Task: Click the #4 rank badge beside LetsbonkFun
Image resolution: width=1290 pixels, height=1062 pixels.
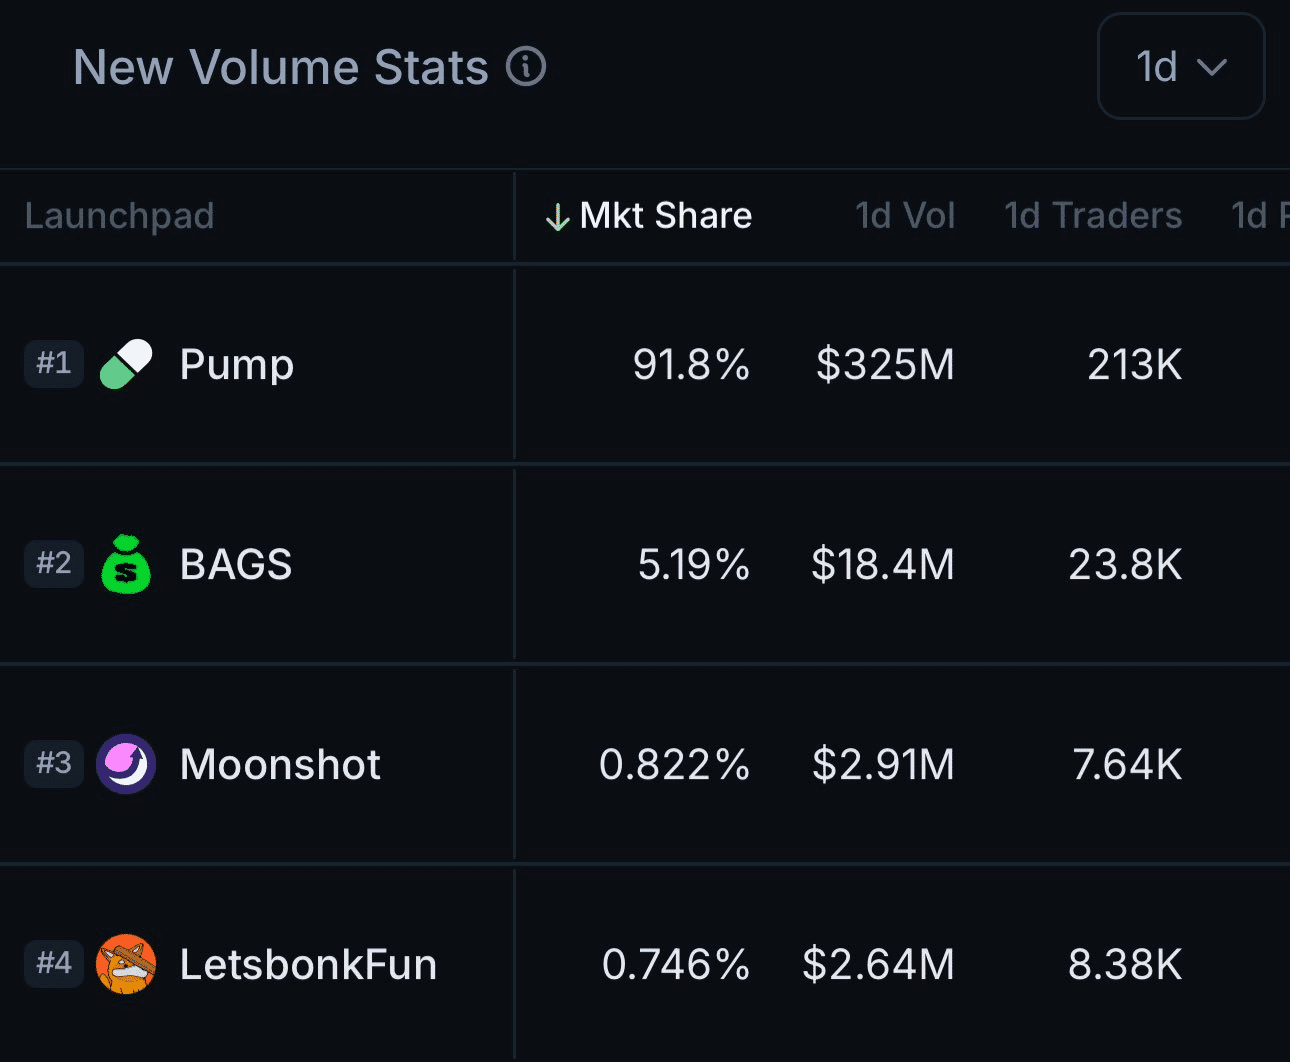Action: click(53, 964)
